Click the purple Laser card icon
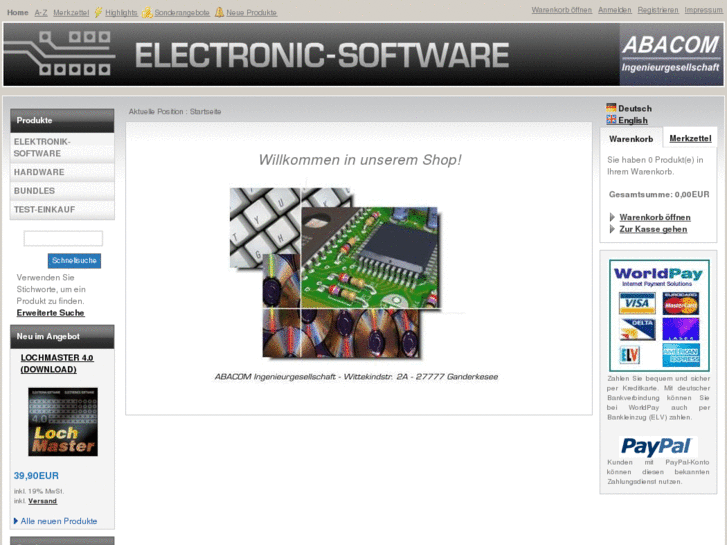Screen dimensions: 727x545 [x=681, y=329]
